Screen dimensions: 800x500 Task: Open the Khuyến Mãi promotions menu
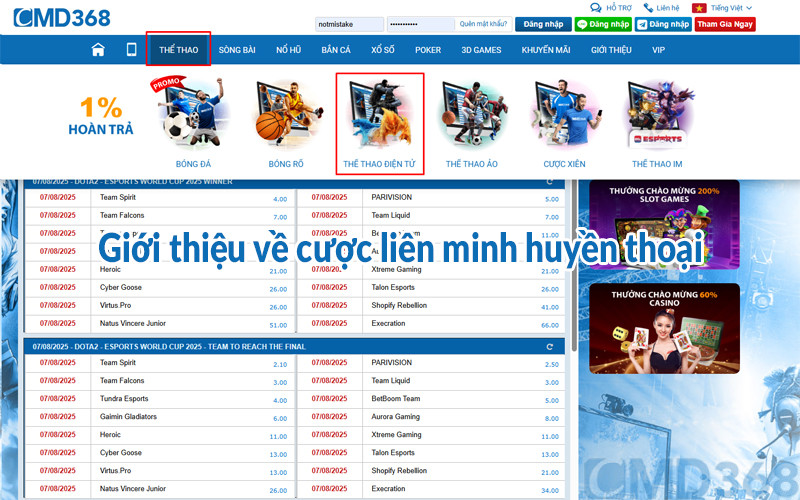[x=545, y=49]
